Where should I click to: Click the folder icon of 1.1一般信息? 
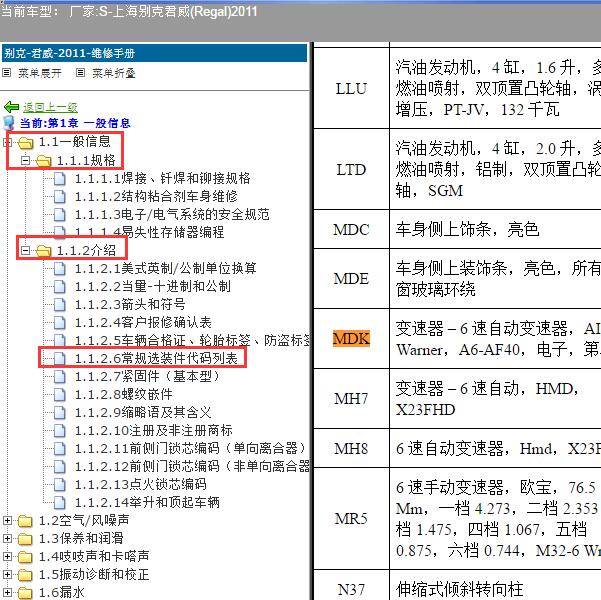pos(26,143)
